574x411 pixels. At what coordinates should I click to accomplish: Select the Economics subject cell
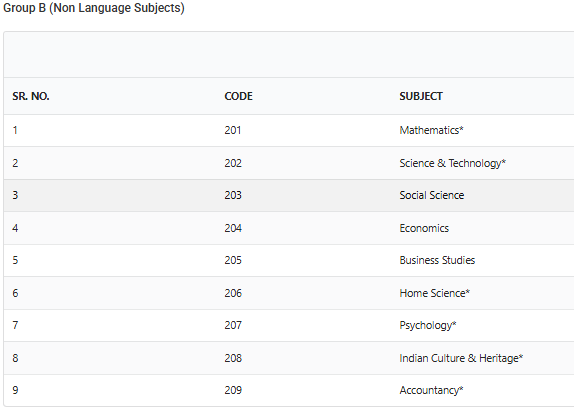pos(424,228)
